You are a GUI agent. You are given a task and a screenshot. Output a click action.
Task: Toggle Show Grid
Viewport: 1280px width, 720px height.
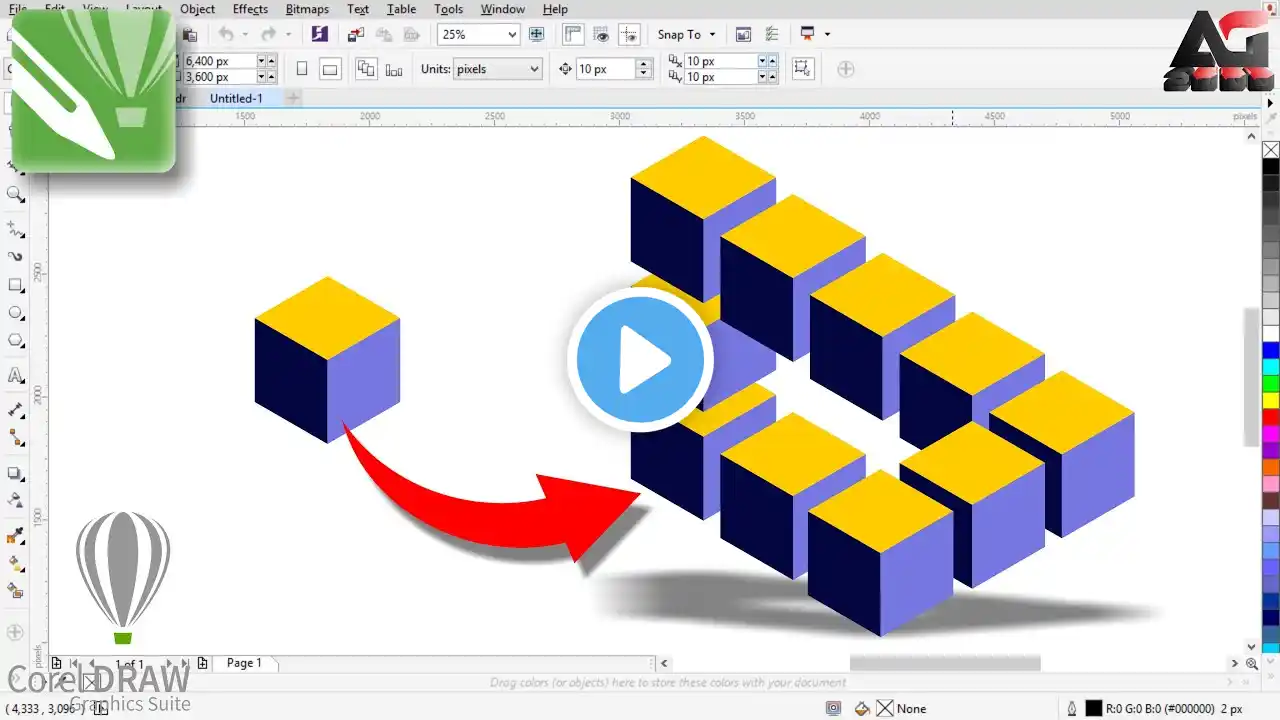tap(601, 34)
